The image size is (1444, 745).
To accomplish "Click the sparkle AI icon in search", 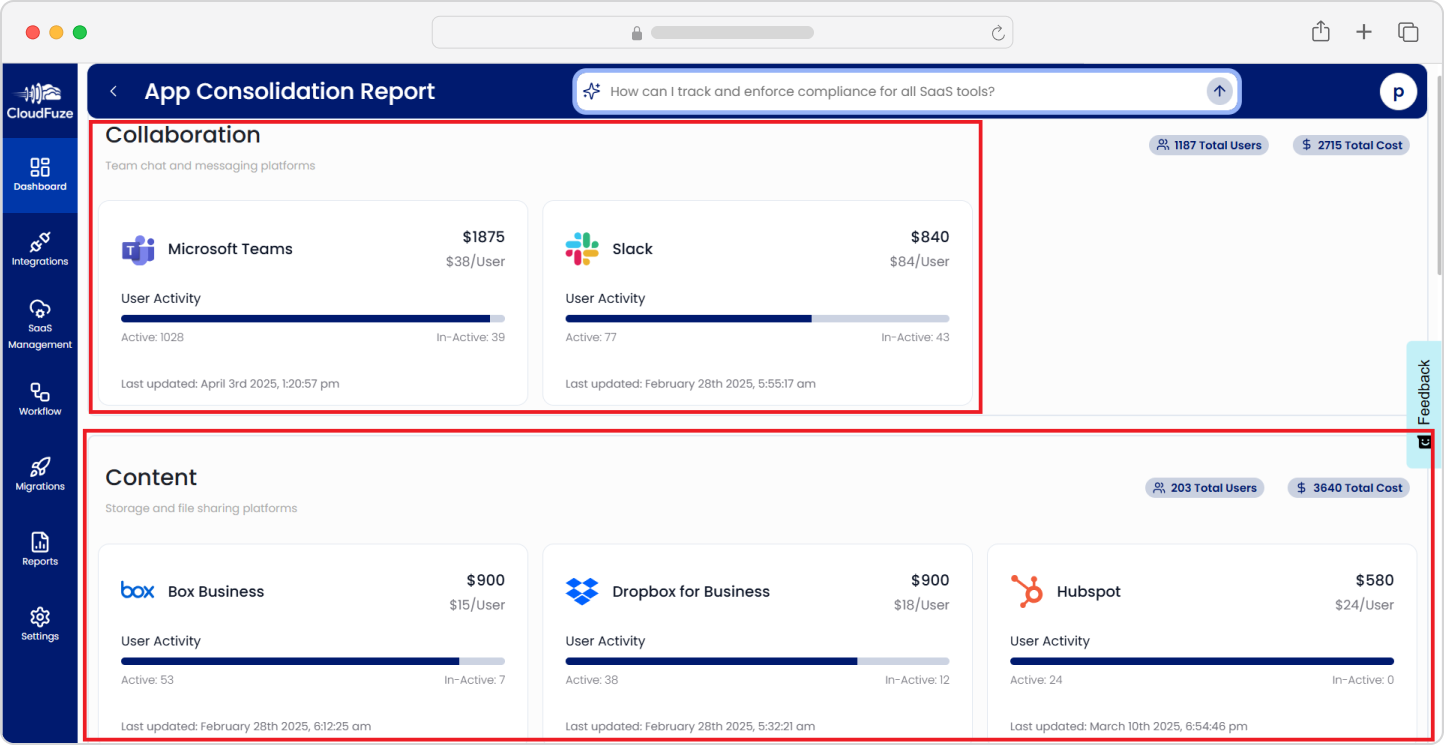I will 591,91.
